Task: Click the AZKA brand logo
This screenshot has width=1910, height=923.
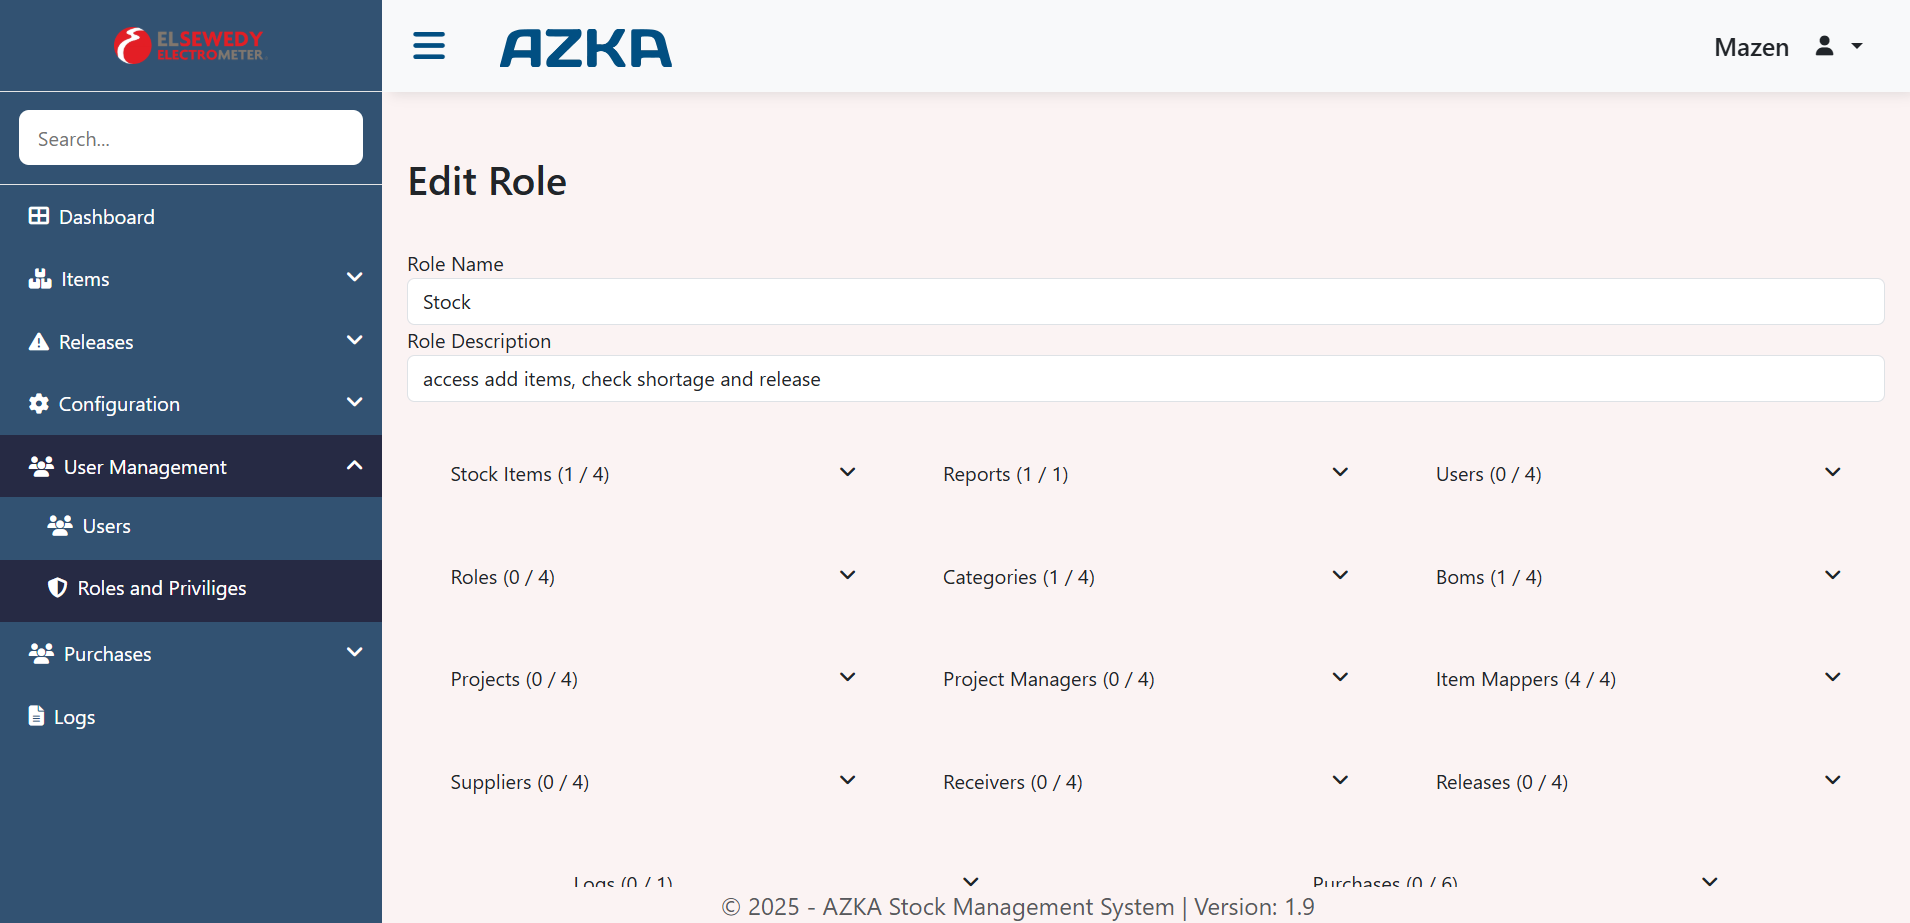Action: coord(586,48)
